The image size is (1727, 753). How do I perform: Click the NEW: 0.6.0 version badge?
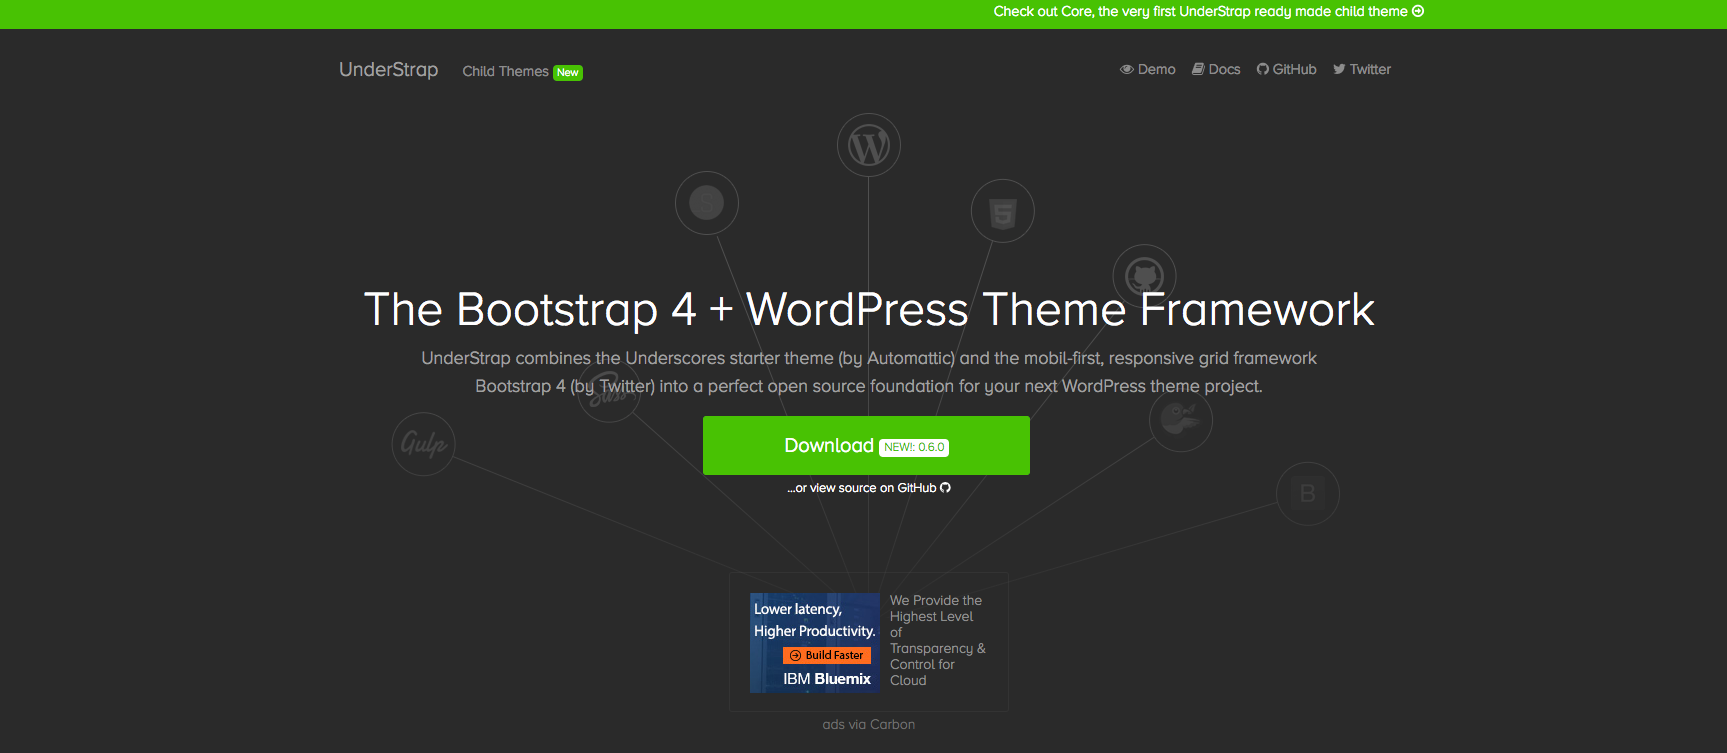click(x=914, y=447)
